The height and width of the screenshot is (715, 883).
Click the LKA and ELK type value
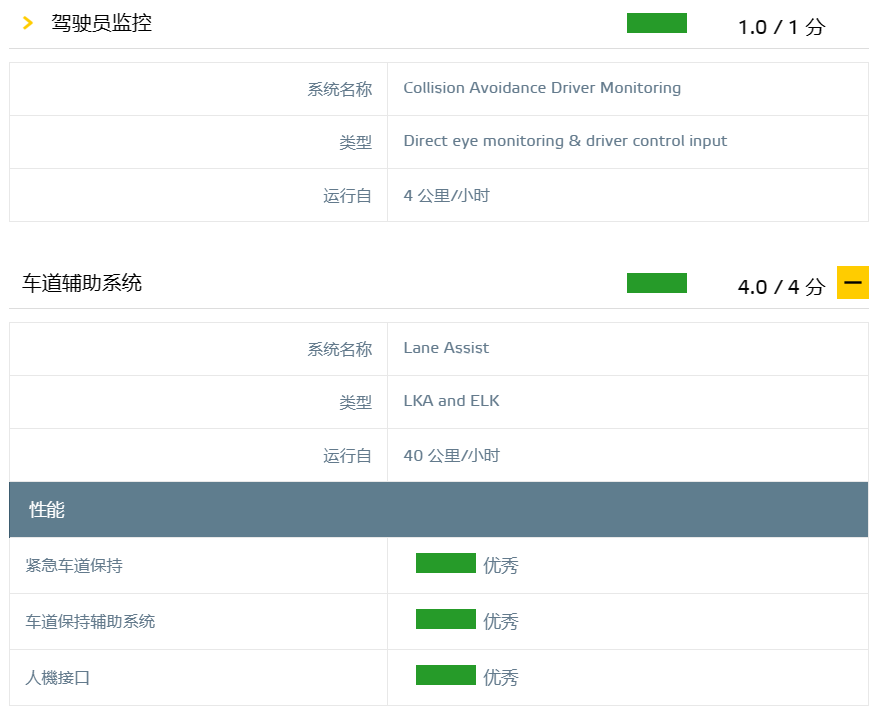pos(451,401)
